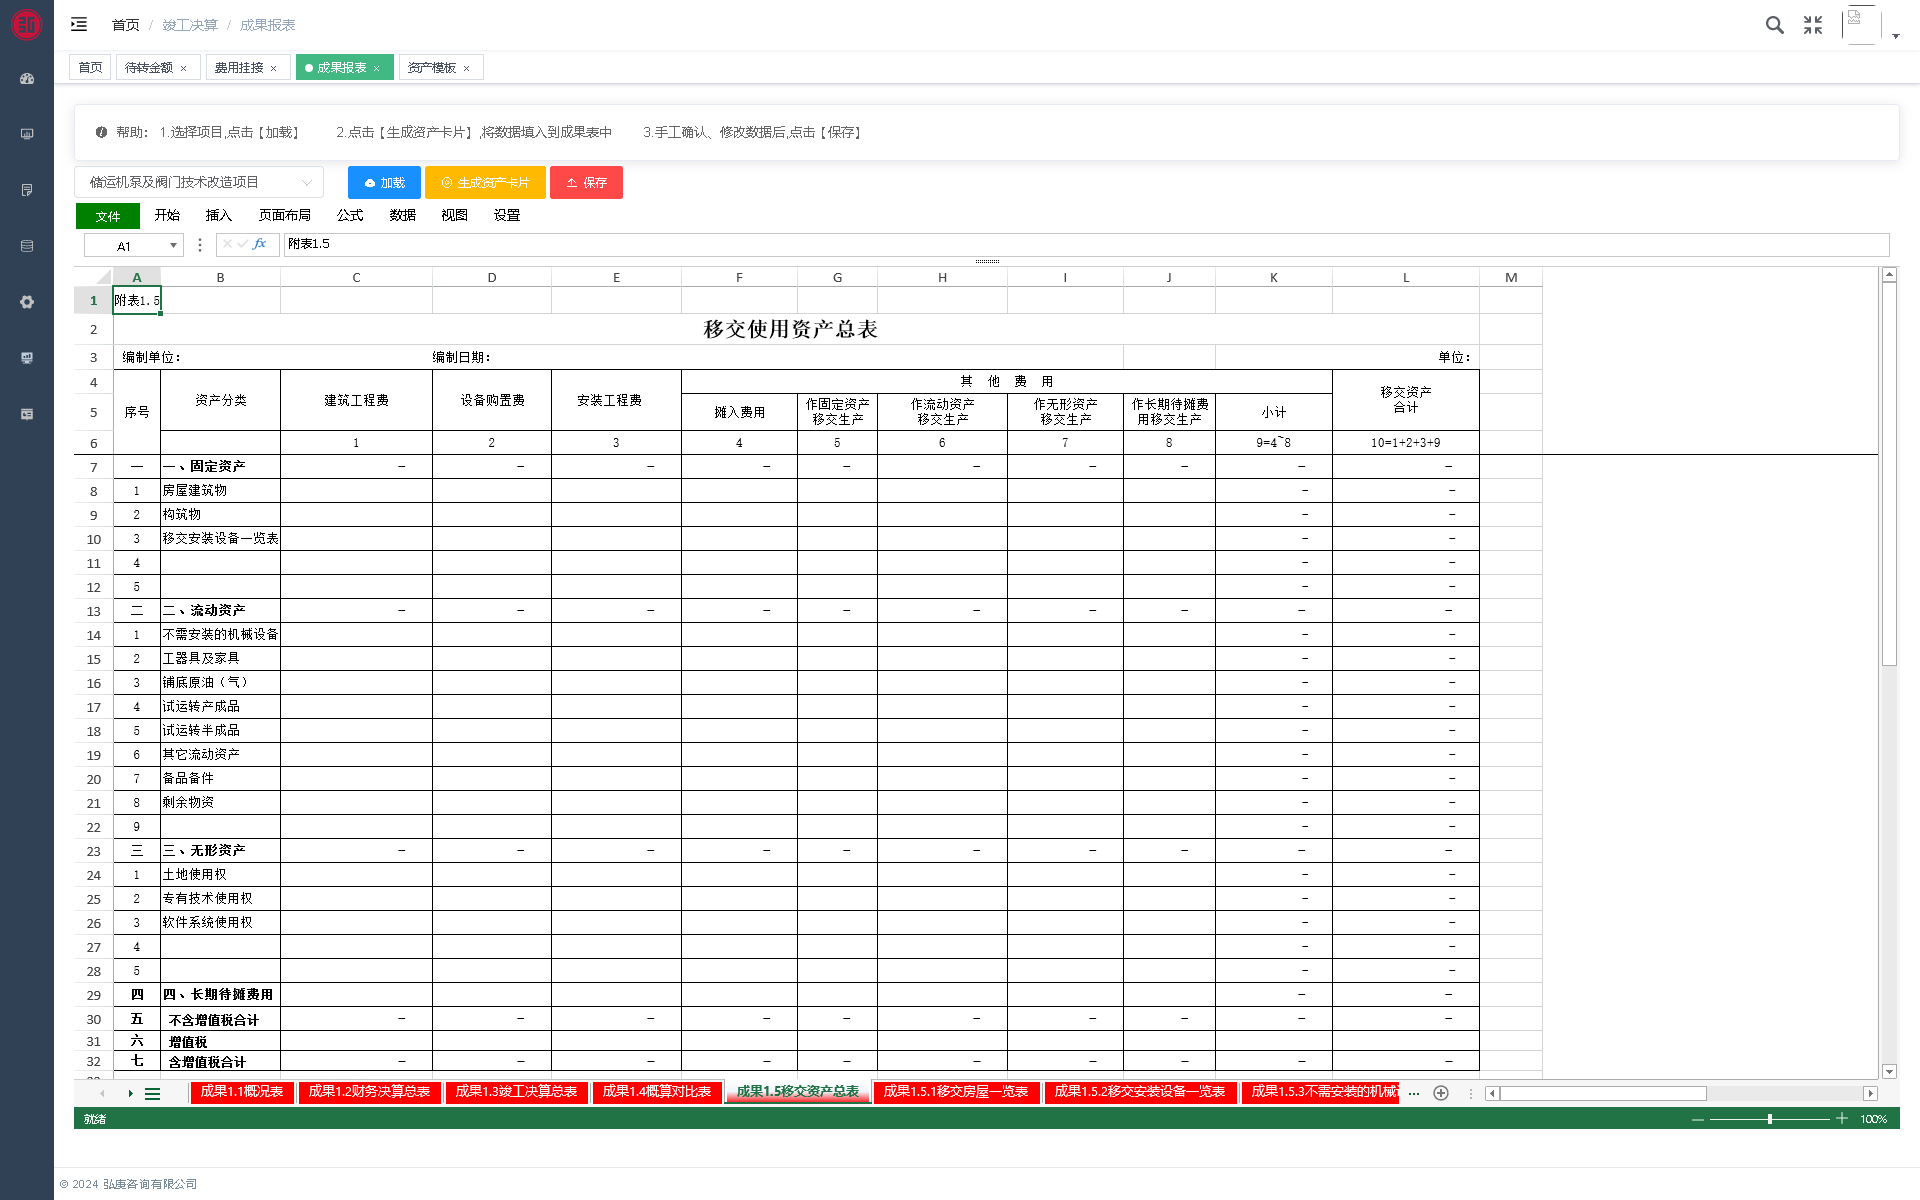Viewport: 1920px width, 1200px height.
Task: Click the formula confirm checkmark icon
Action: click(243, 244)
